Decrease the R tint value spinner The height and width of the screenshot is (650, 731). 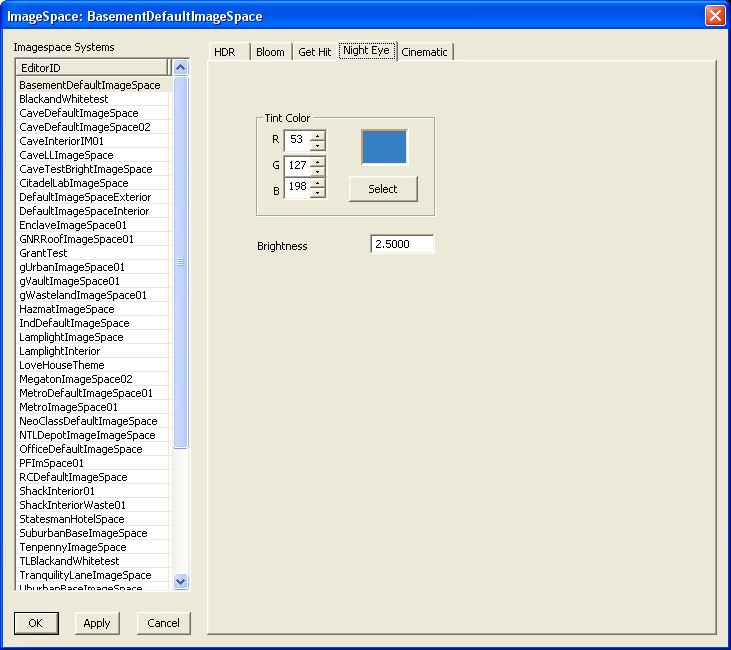[317, 145]
